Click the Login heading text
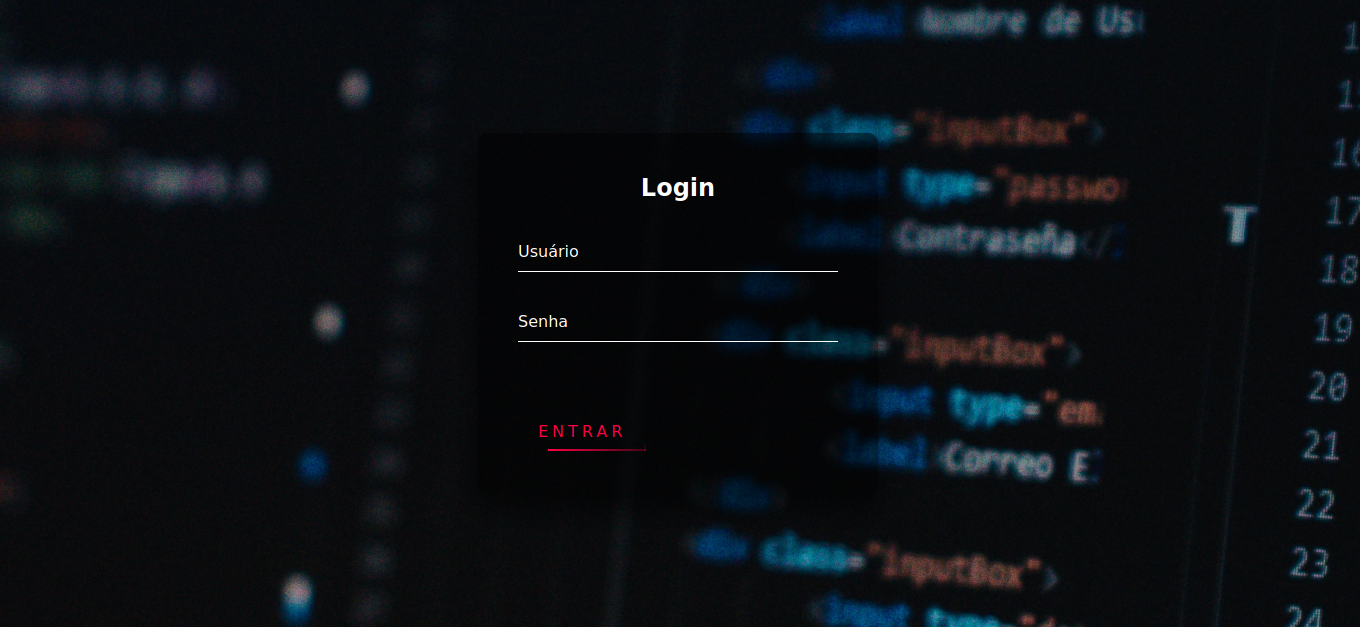Viewport: 1360px width, 627px height. tap(678, 187)
